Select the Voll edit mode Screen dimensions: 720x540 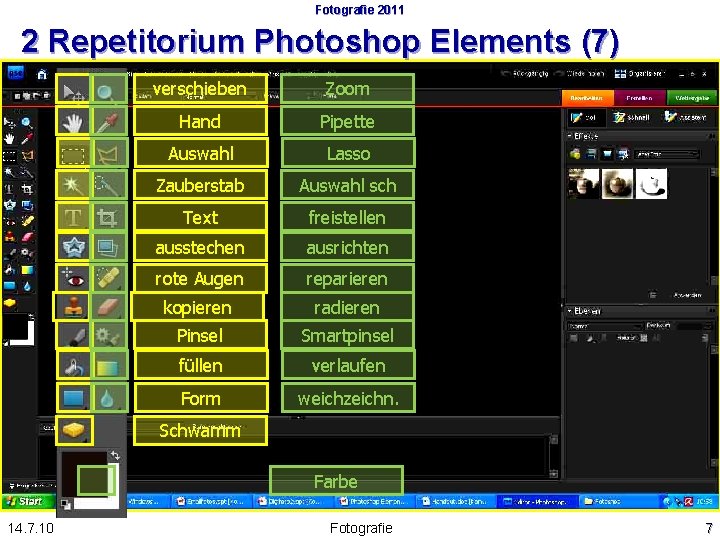[x=585, y=118]
